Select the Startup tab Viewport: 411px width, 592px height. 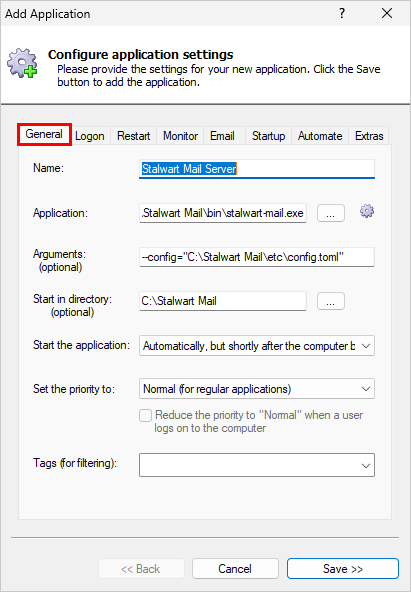(x=268, y=136)
